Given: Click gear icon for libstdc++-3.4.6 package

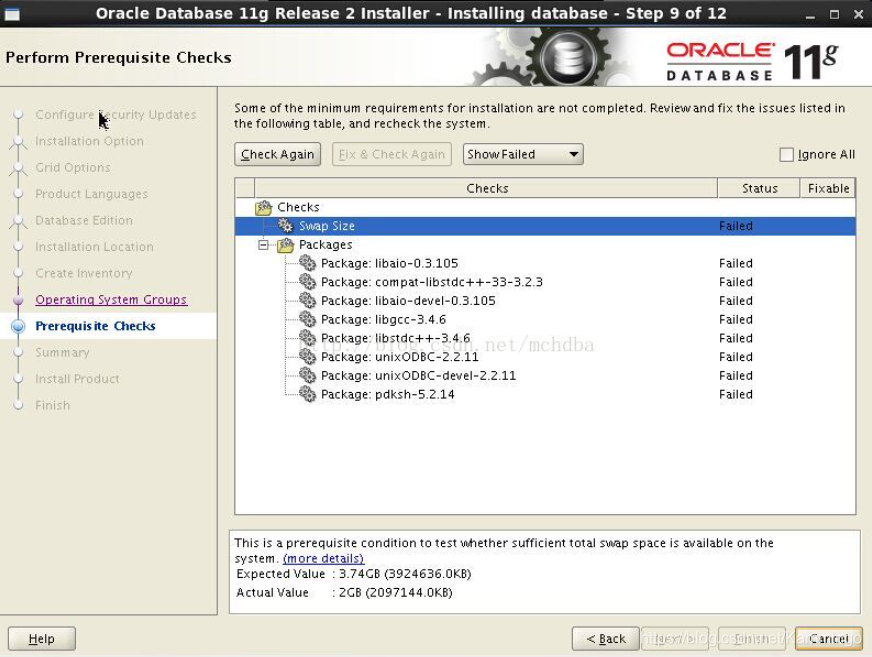Looking at the screenshot, I should (307, 338).
